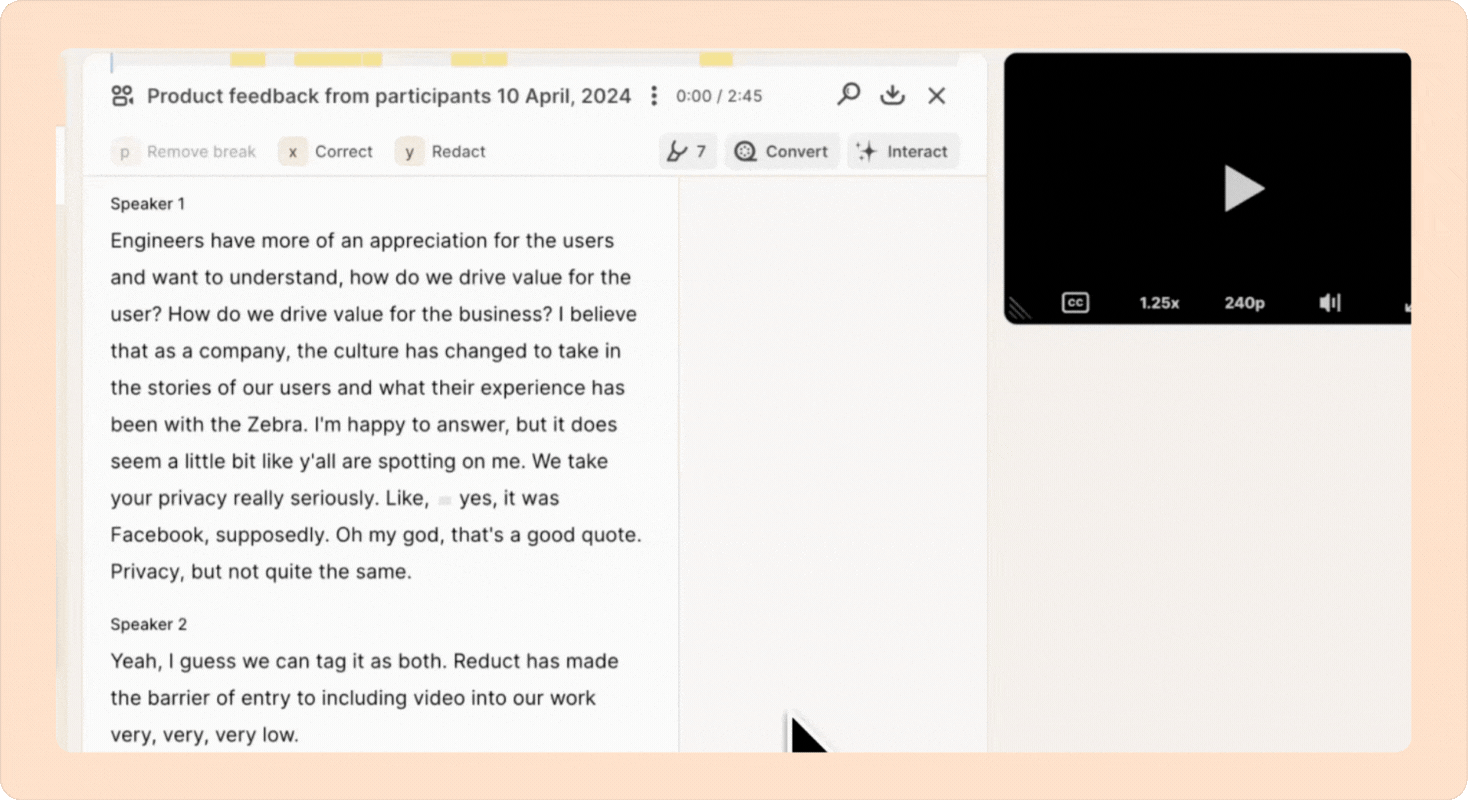Viewport: 1468px width, 801px height.
Task: Click the redacted word marker after 'Like,'
Action: (444, 499)
